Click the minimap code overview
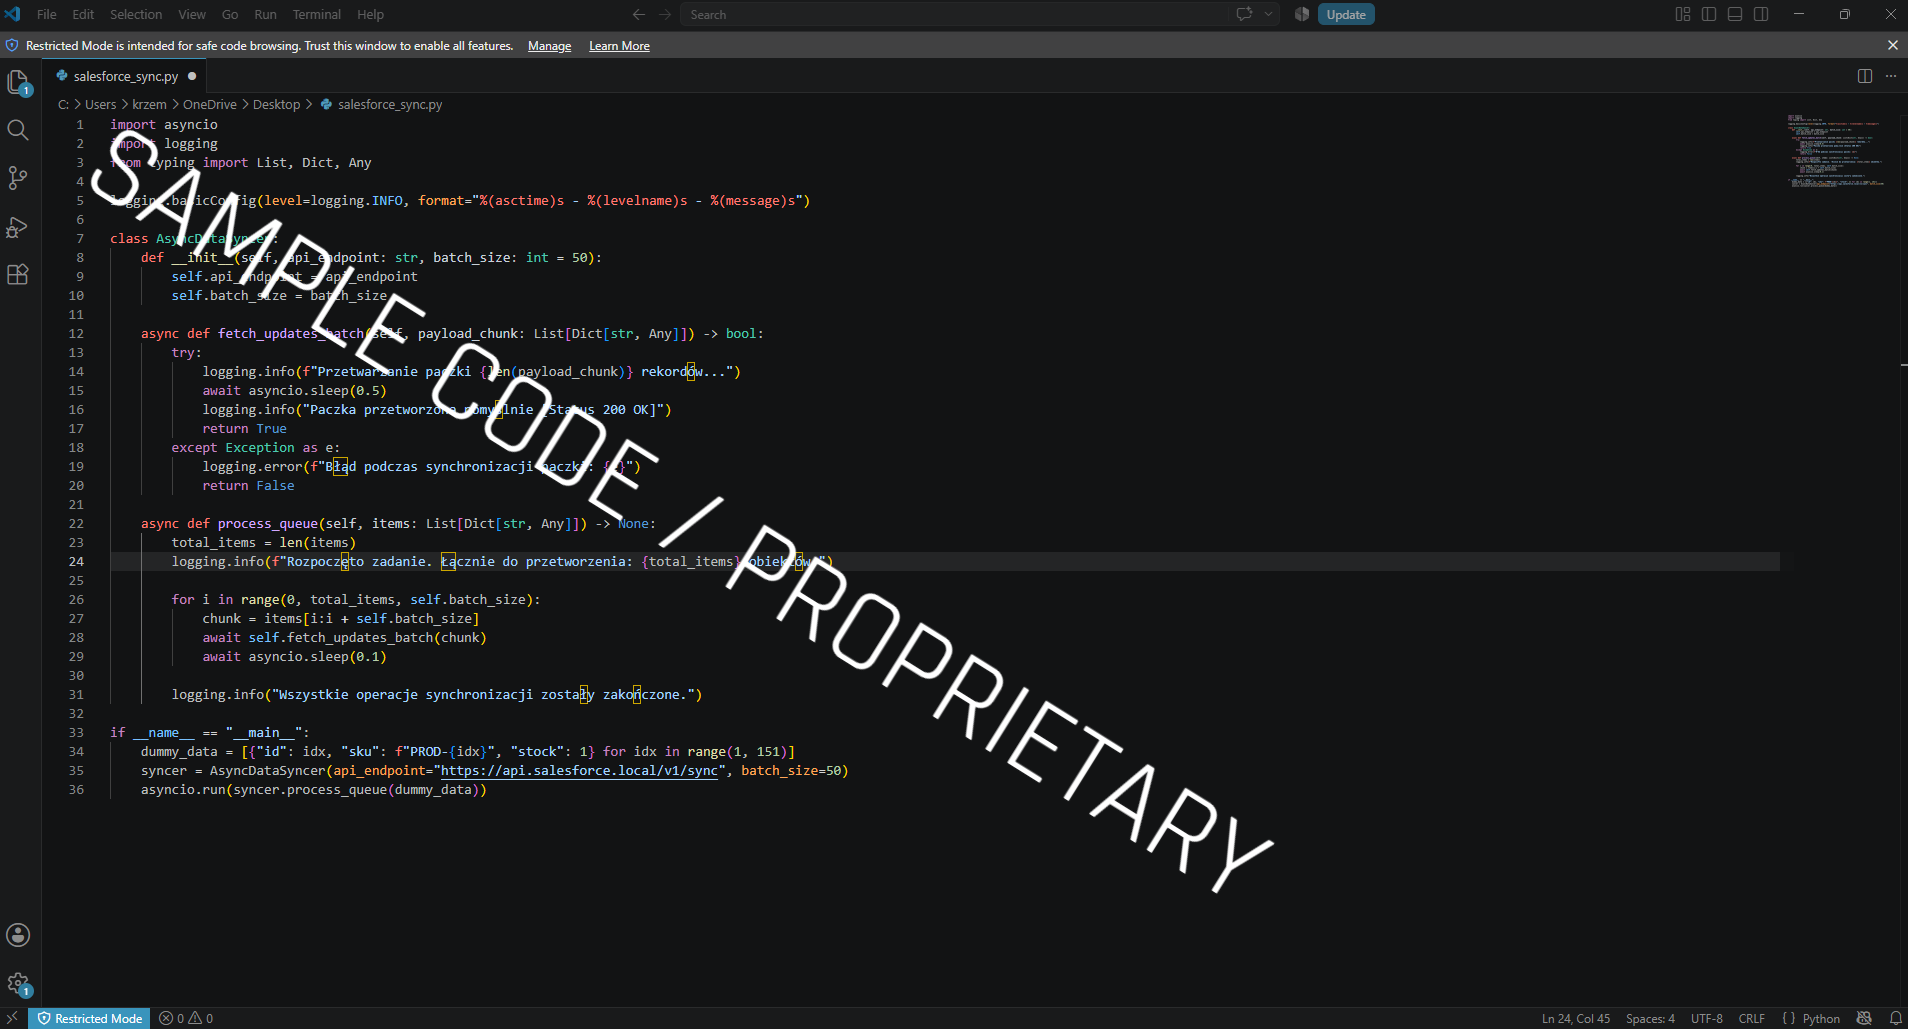The height and width of the screenshot is (1029, 1908). [1838, 150]
